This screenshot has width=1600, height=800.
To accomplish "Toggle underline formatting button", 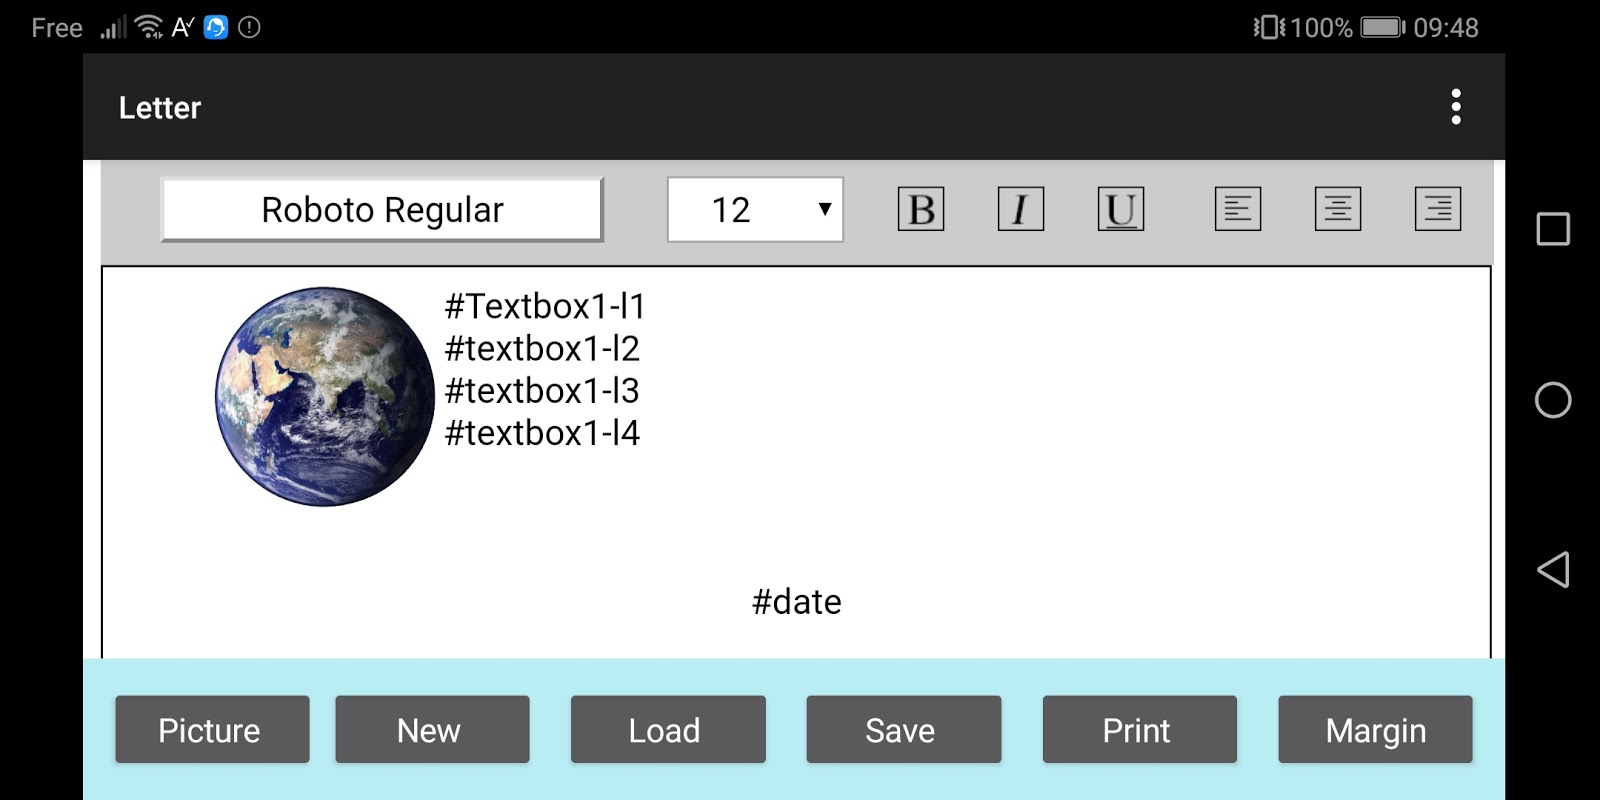I will click(1121, 209).
